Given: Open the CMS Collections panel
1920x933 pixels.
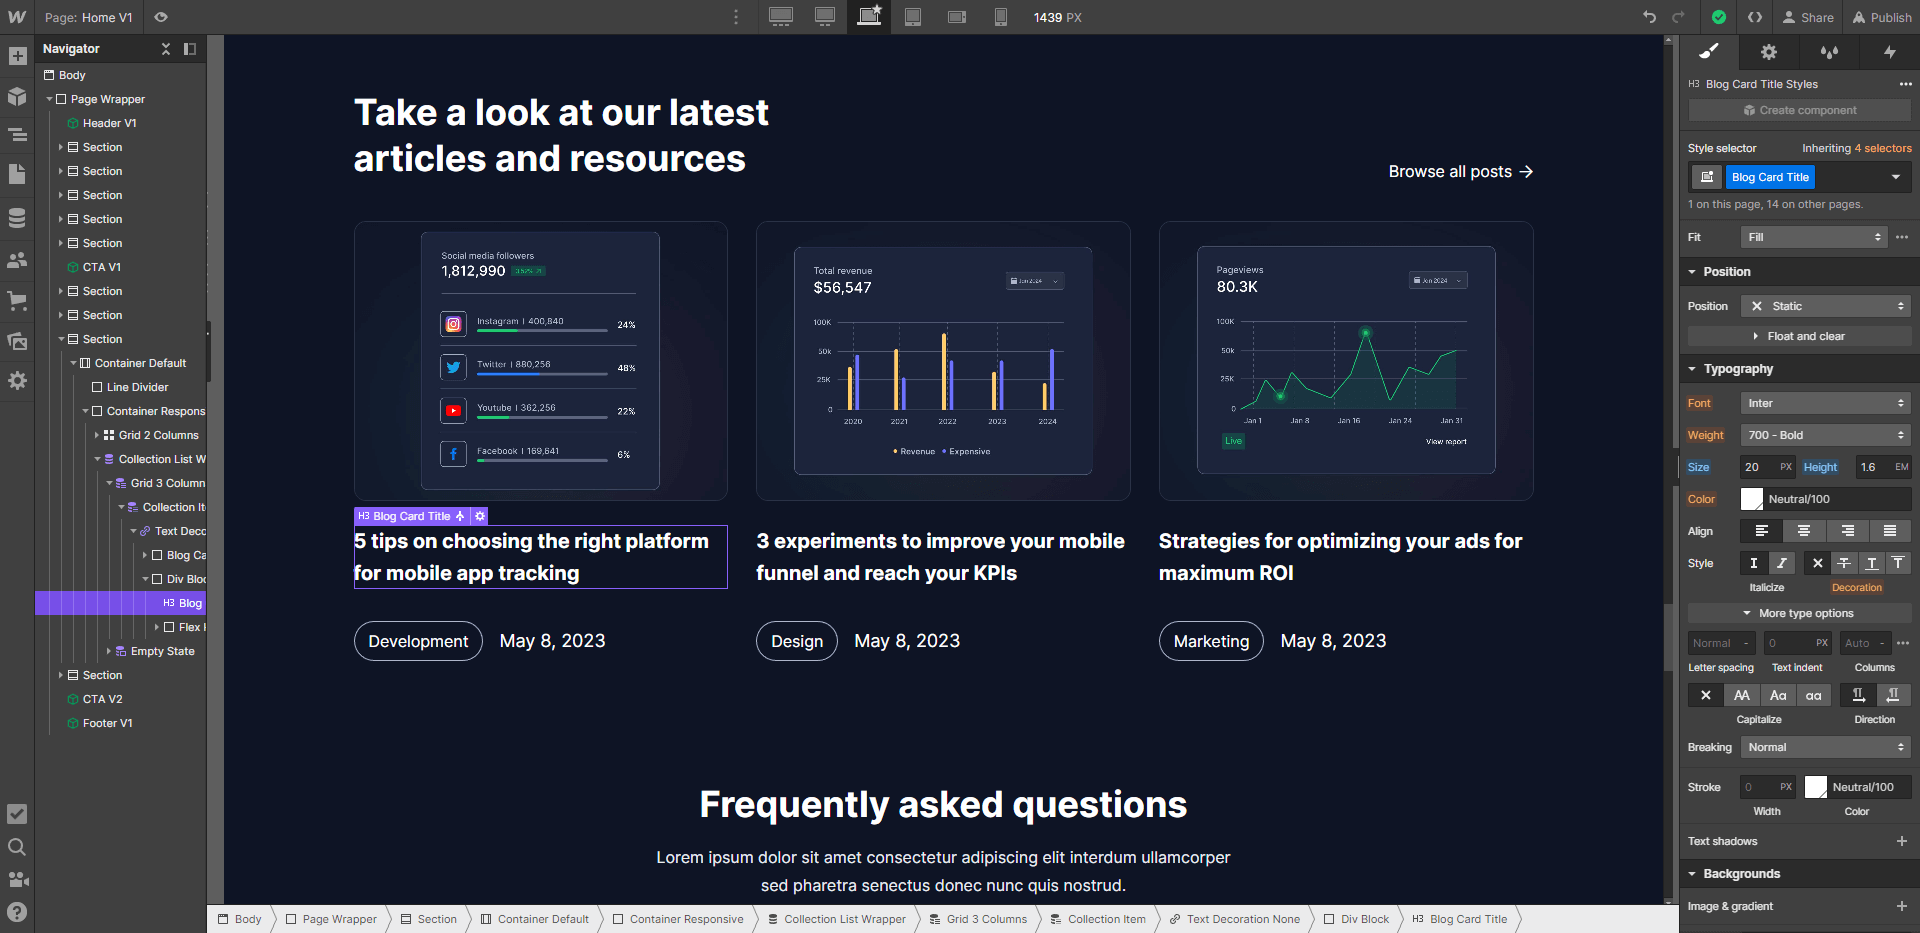Looking at the screenshot, I should coord(16,217).
